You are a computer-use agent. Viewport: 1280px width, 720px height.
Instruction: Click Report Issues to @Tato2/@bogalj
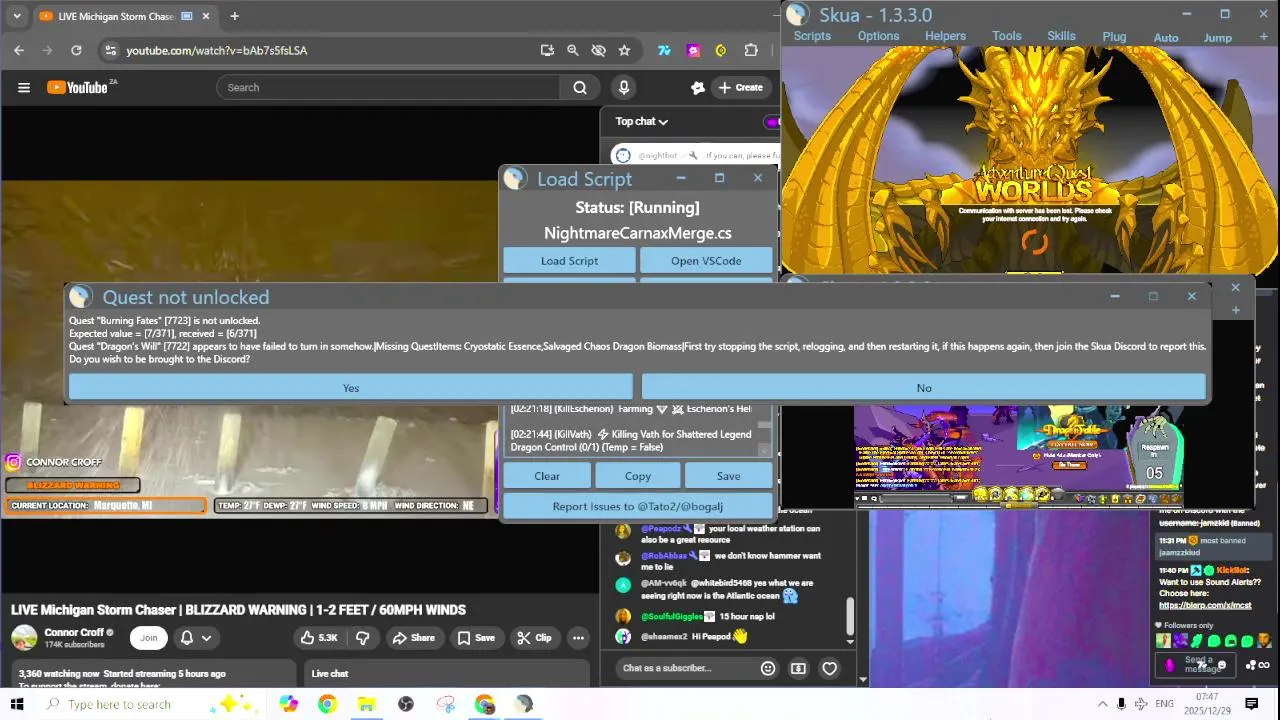[x=637, y=506]
